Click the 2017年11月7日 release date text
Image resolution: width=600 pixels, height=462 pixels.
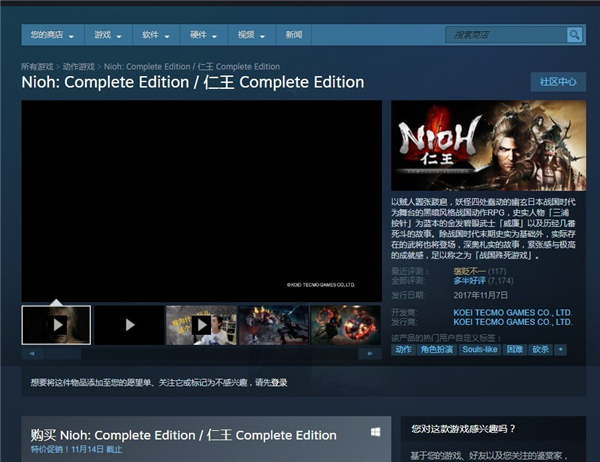tap(481, 295)
